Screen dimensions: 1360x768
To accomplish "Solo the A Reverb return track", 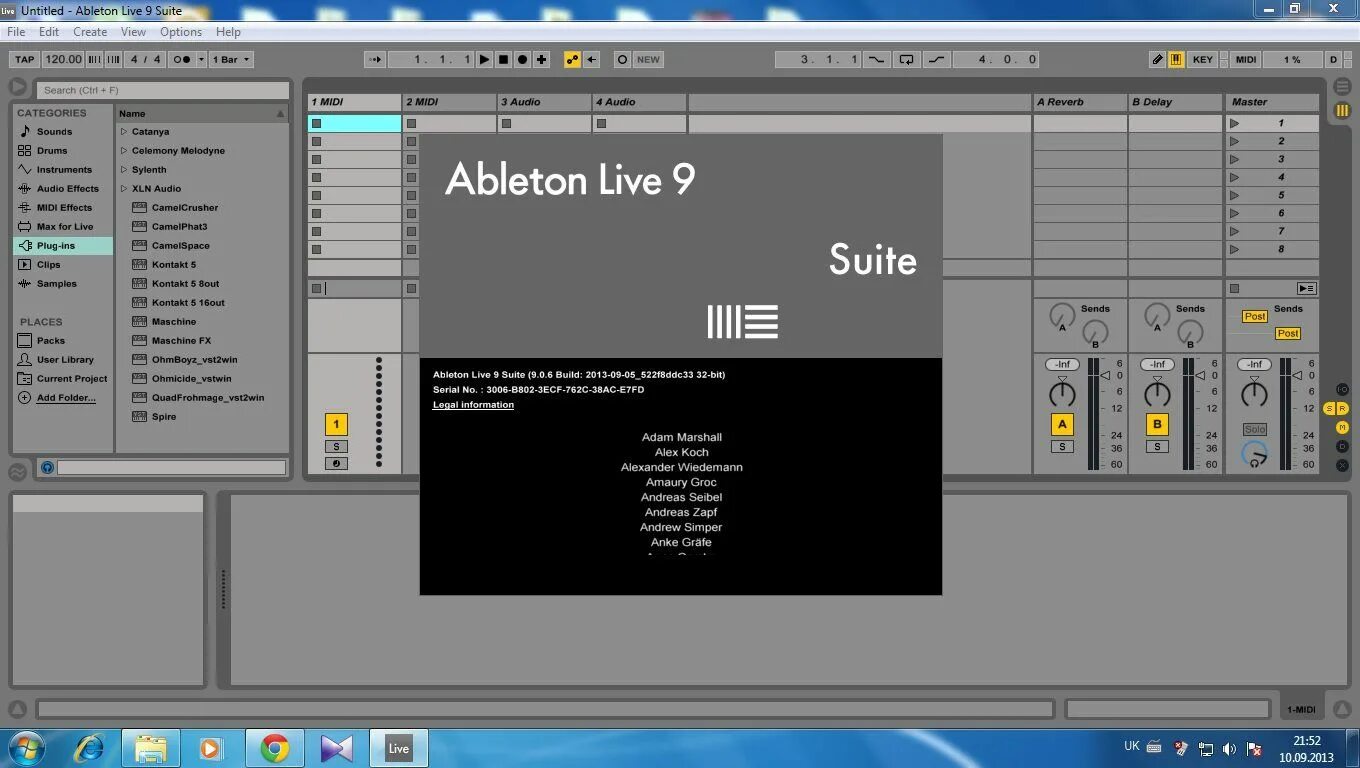I will tap(1062, 447).
